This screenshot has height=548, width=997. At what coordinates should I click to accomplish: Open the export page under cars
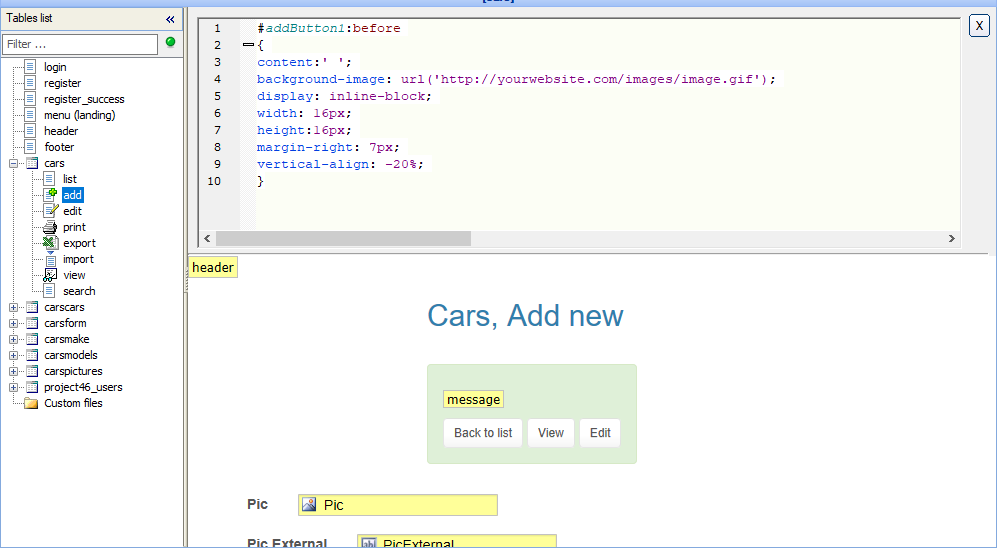coord(79,243)
